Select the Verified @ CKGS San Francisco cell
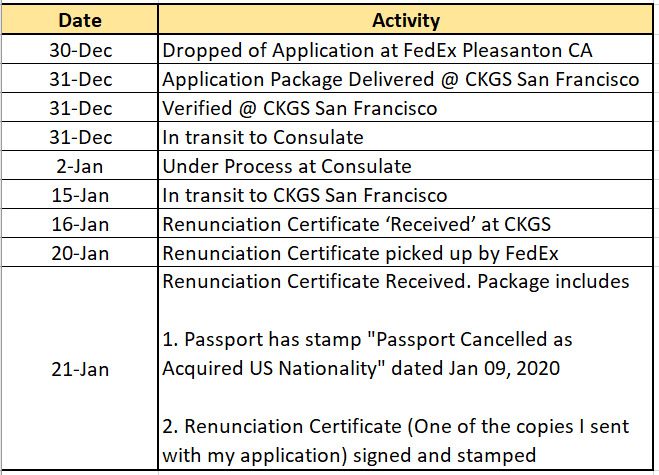659x475 pixels. [406, 108]
